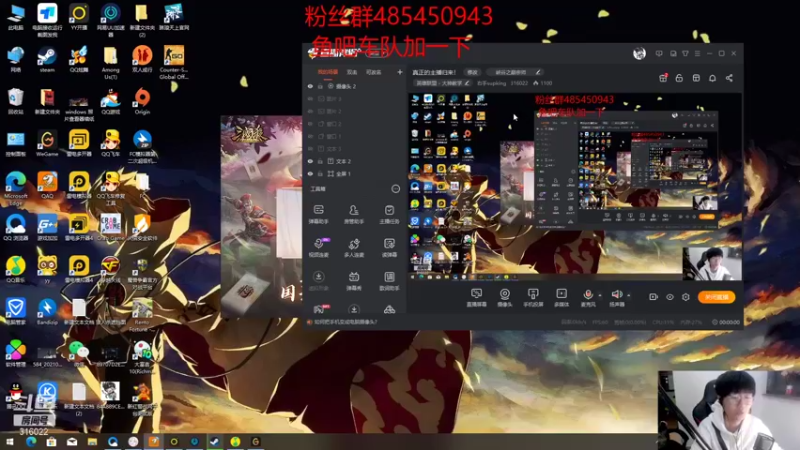Open microphone options arrow beside 麦克风
Viewport: 800px width, 450px height.
(x=599, y=295)
